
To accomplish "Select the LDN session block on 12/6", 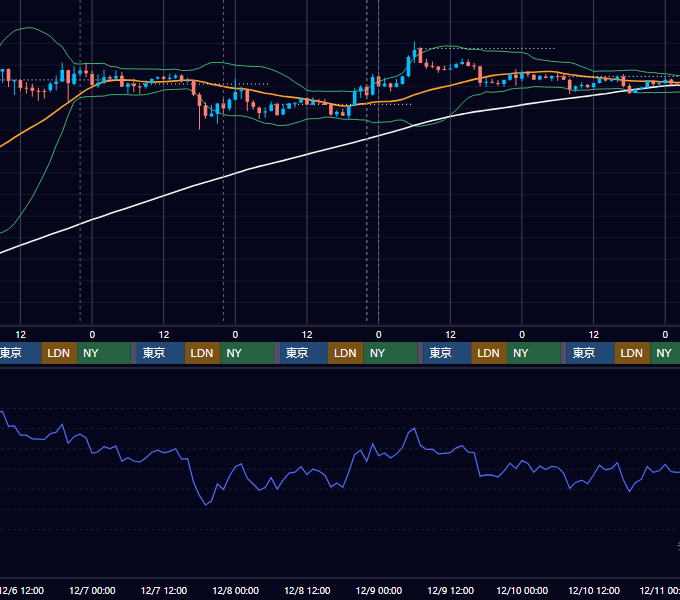I will [59, 353].
